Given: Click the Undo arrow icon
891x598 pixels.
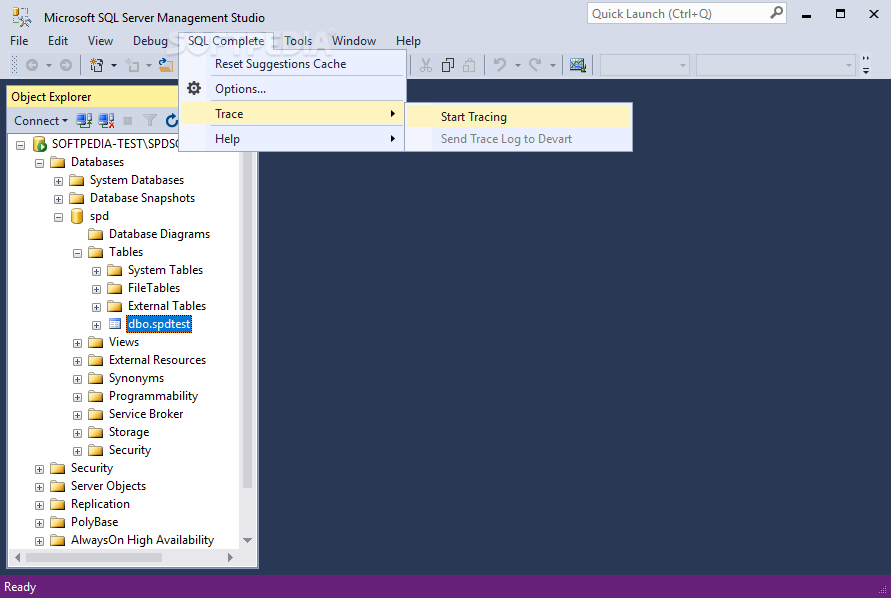Looking at the screenshot, I should pyautogui.click(x=500, y=65).
